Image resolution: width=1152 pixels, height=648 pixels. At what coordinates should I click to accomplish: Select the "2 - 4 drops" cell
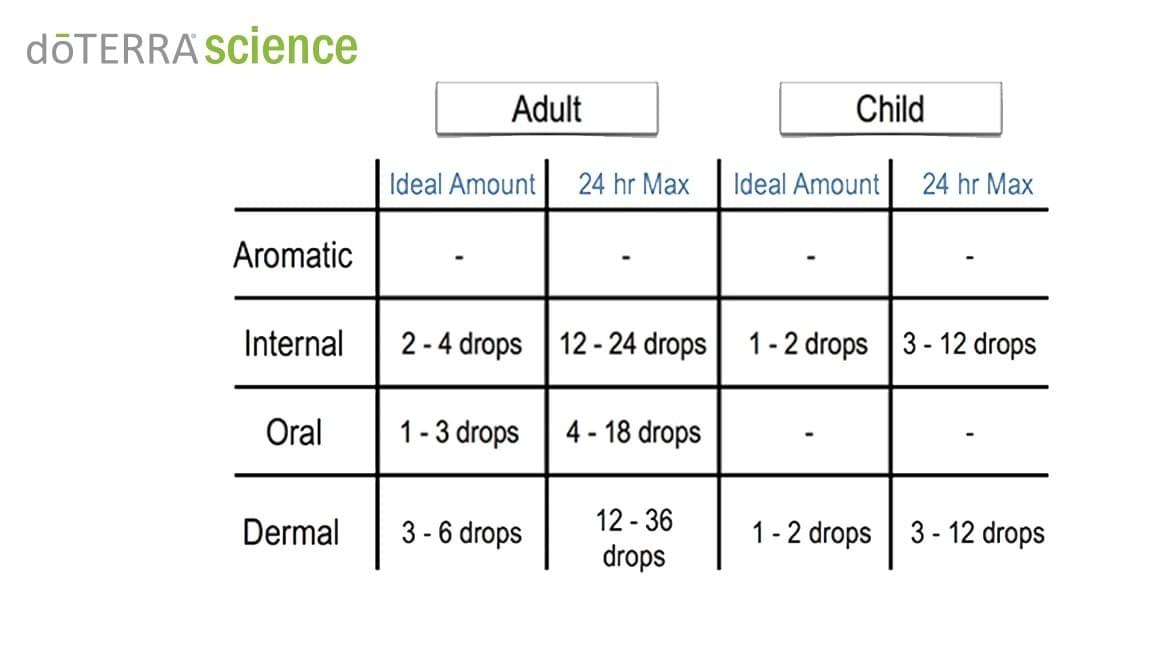pos(462,344)
